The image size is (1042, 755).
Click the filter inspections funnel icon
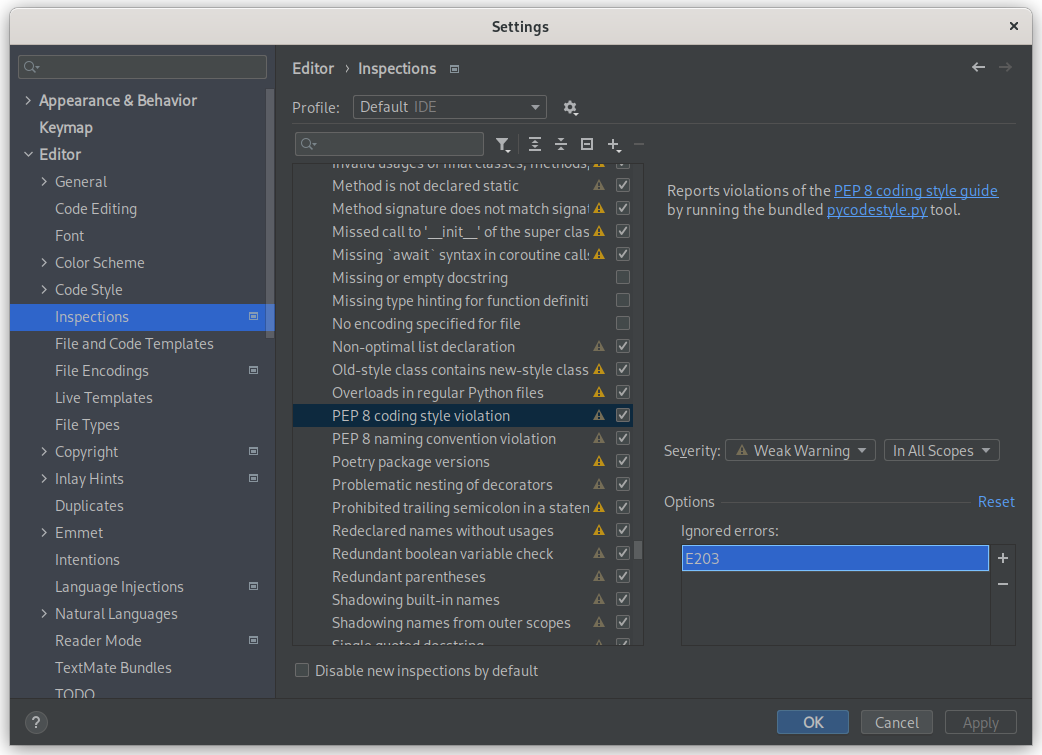click(x=503, y=144)
